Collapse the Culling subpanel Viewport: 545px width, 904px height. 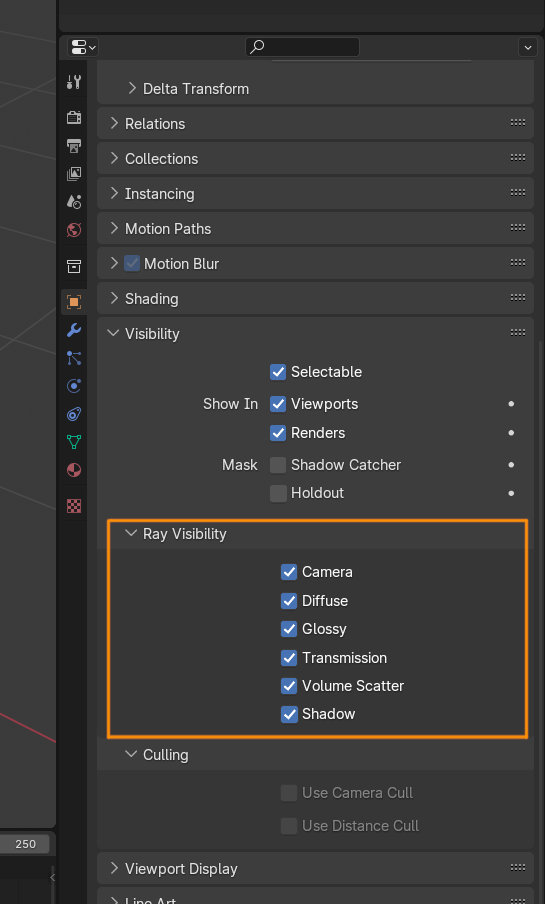[x=131, y=754]
